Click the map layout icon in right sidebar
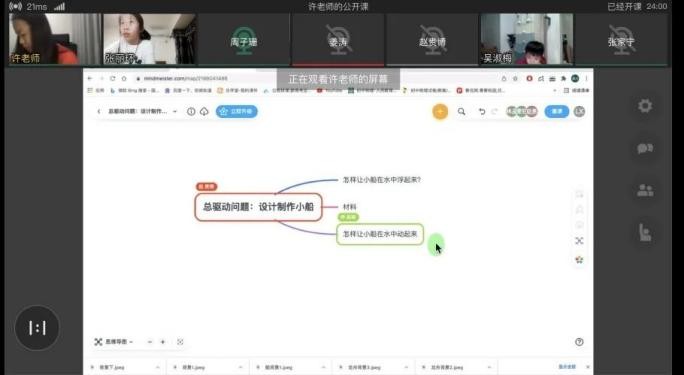This screenshot has width=684, height=375. tap(579, 241)
